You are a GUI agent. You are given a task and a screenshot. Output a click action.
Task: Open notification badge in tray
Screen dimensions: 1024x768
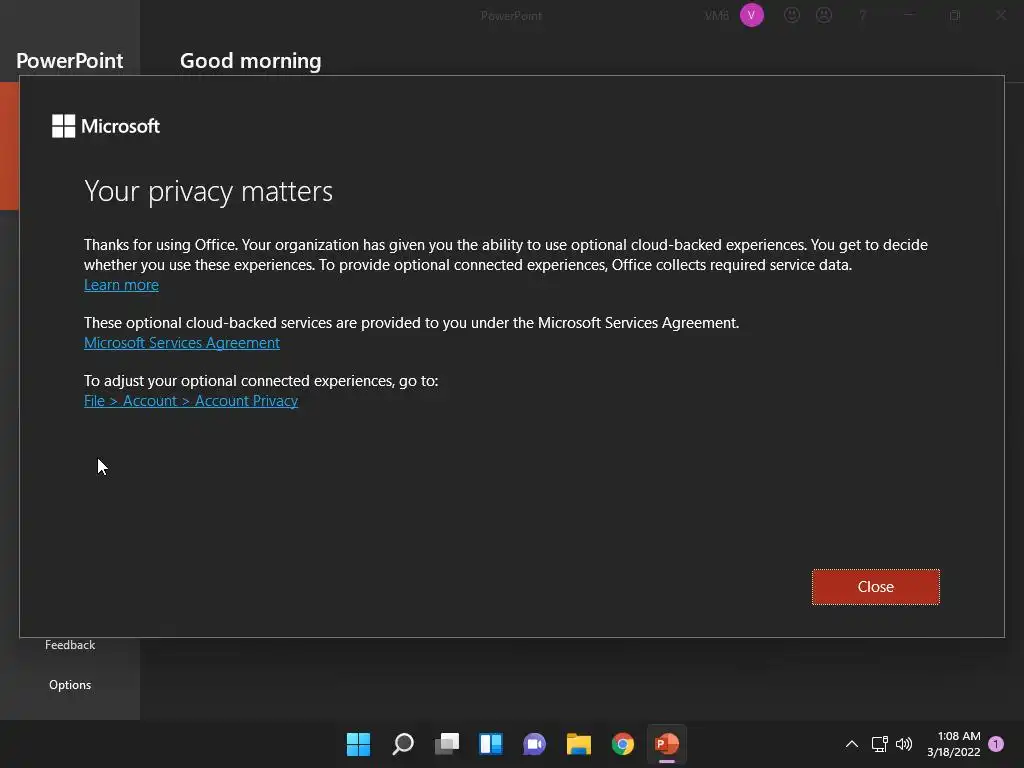pyautogui.click(x=996, y=744)
